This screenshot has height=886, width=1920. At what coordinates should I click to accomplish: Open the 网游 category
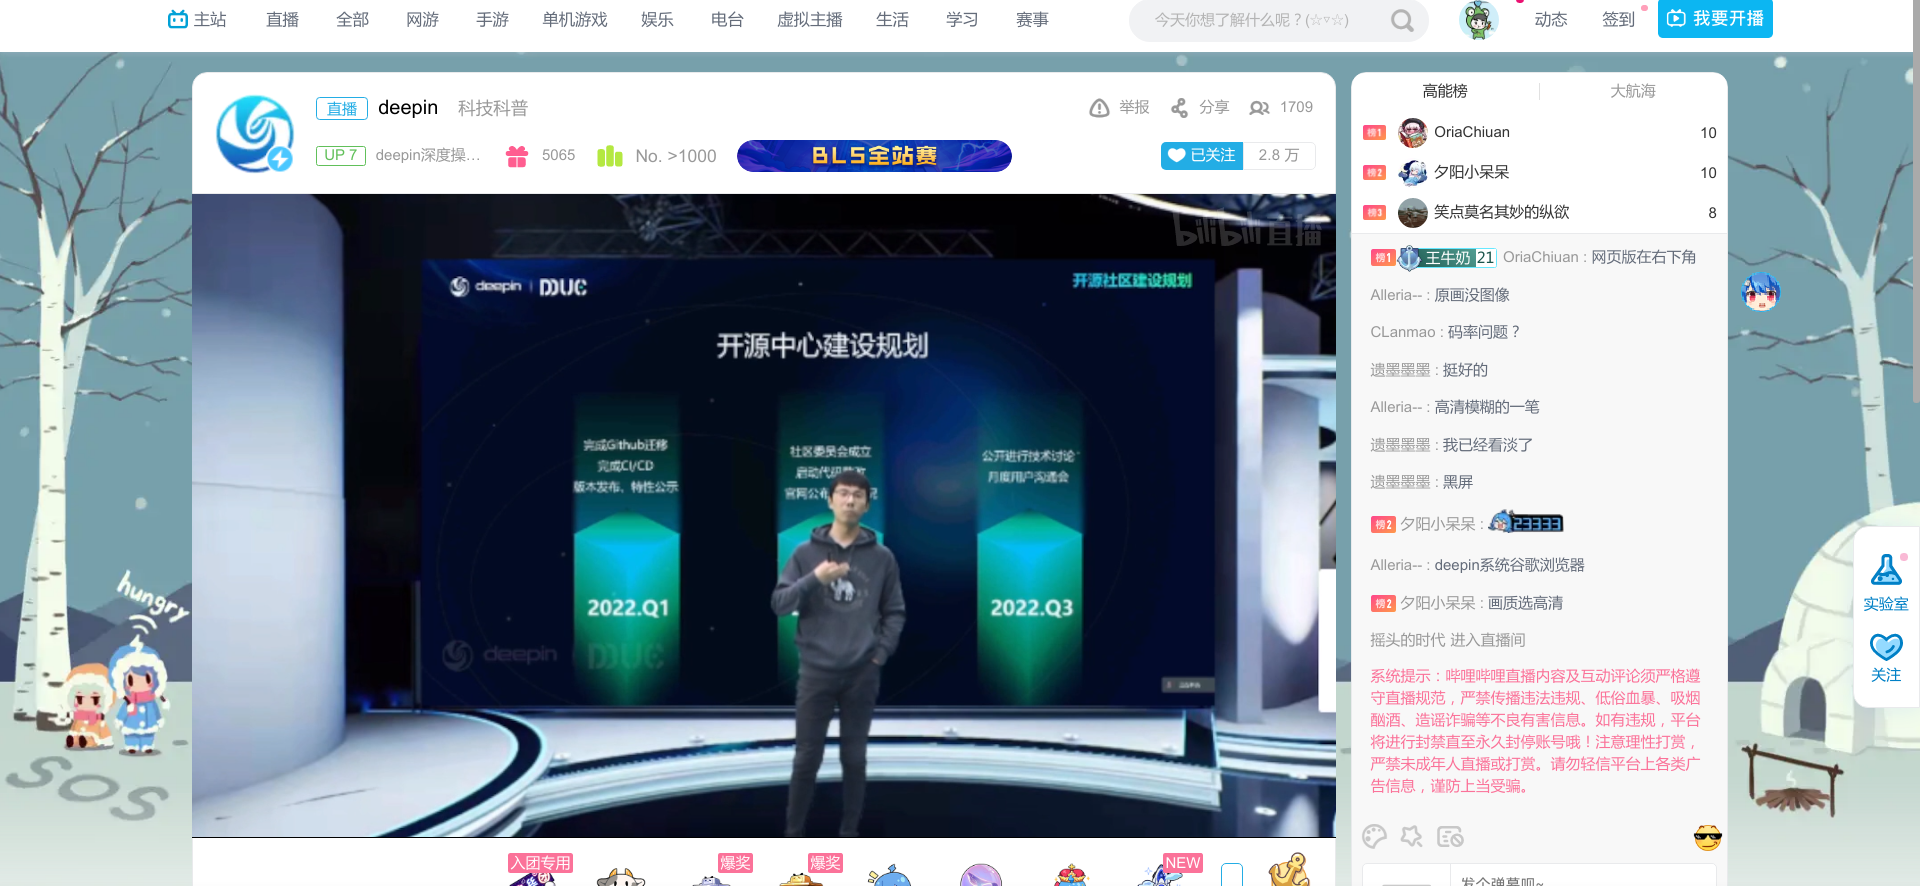pyautogui.click(x=423, y=19)
